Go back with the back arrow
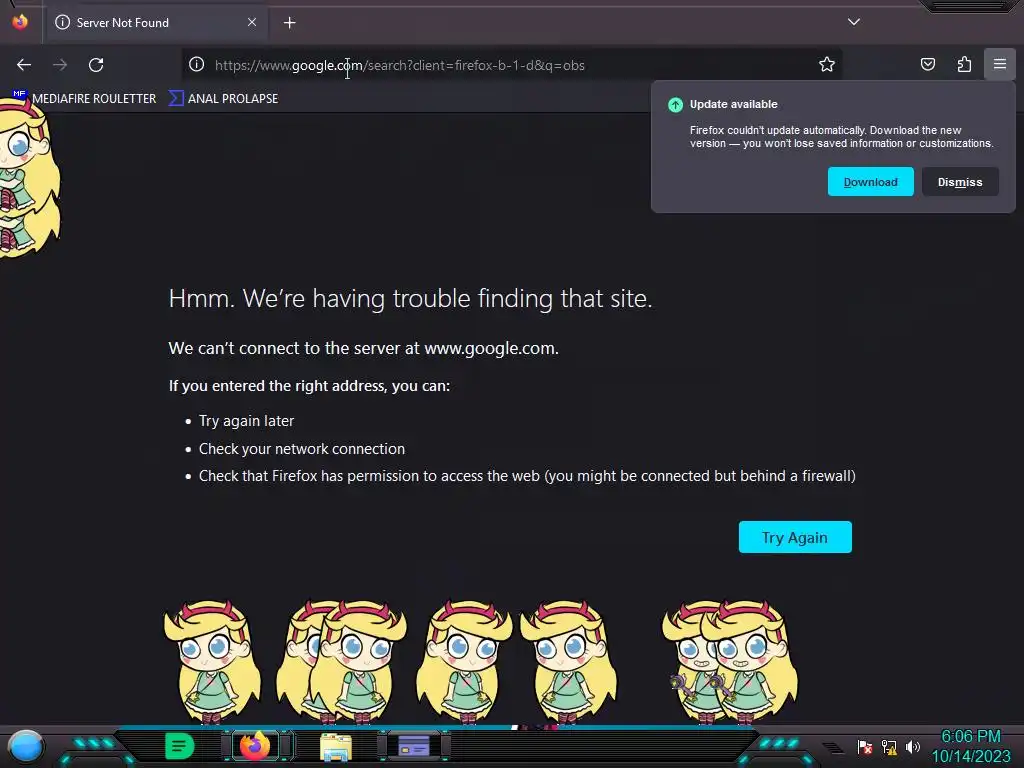 pyautogui.click(x=24, y=65)
